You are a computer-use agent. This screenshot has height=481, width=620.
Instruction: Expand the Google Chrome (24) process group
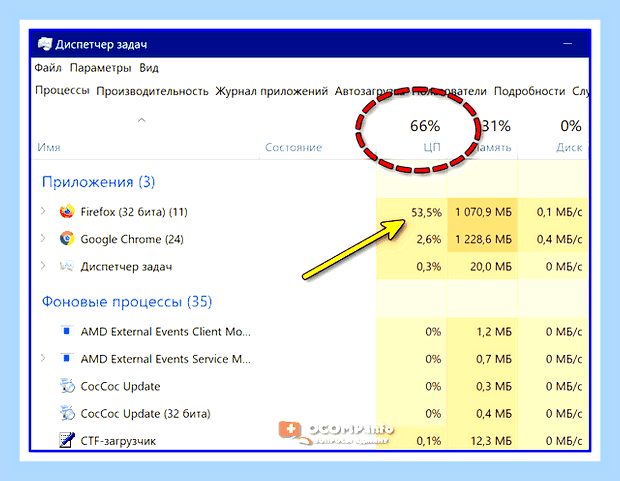click(x=43, y=239)
